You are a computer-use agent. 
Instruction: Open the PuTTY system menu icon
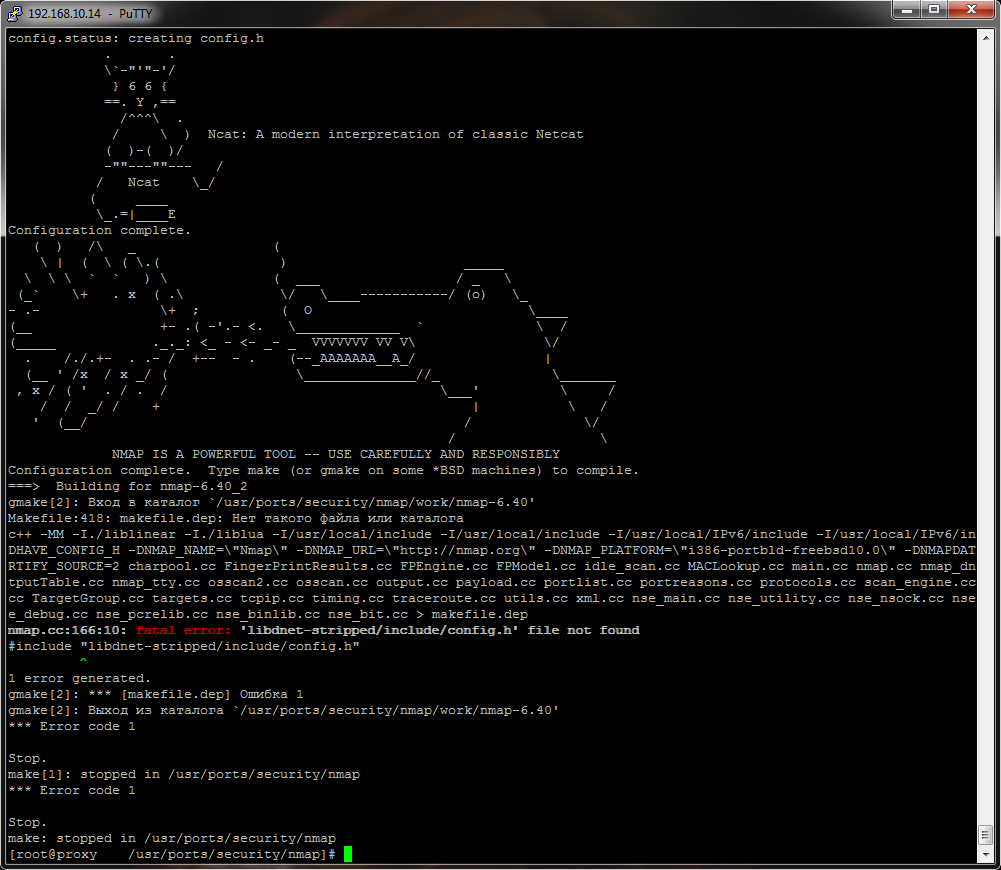14,13
